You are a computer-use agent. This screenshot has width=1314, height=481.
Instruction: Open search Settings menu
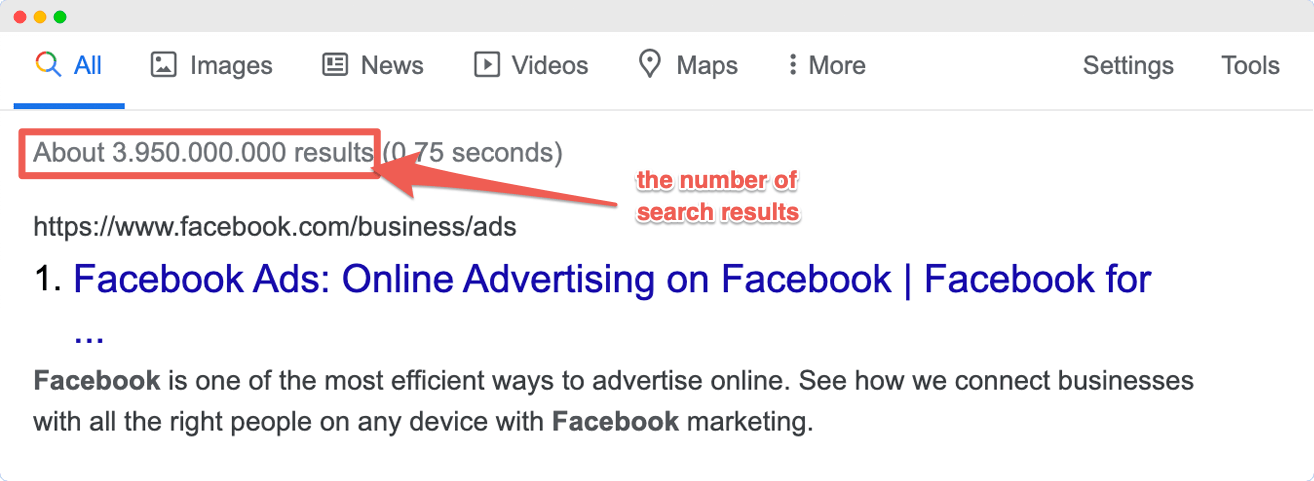(x=1128, y=66)
